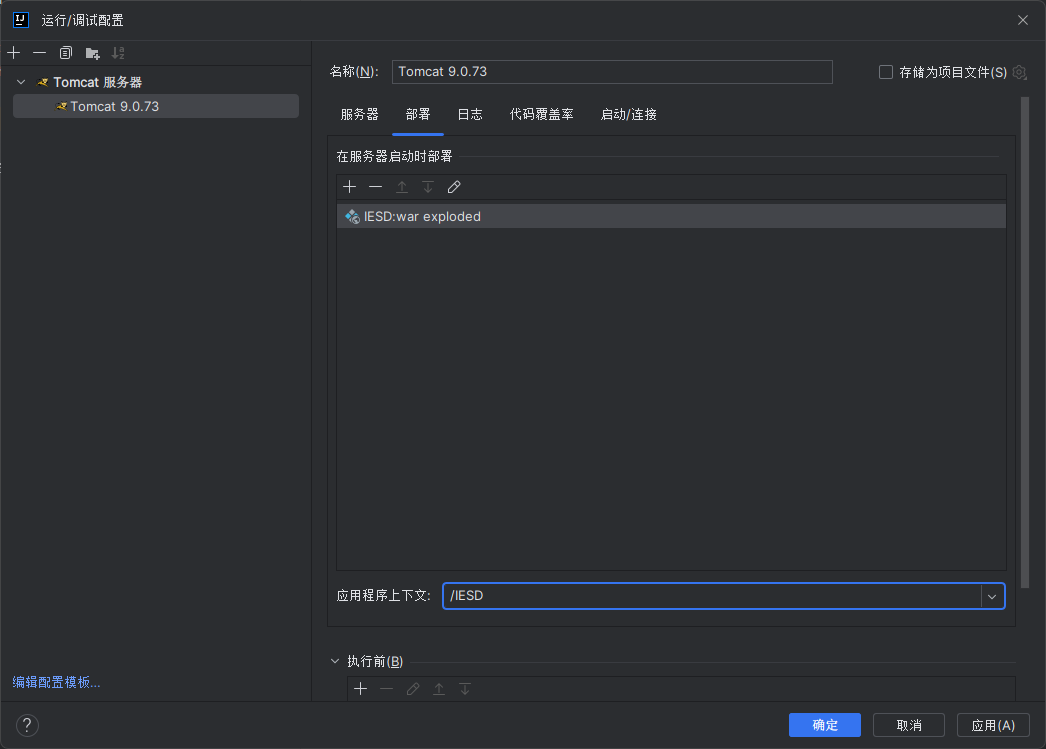
Task: Click the IESD artifact icon
Action: click(352, 217)
